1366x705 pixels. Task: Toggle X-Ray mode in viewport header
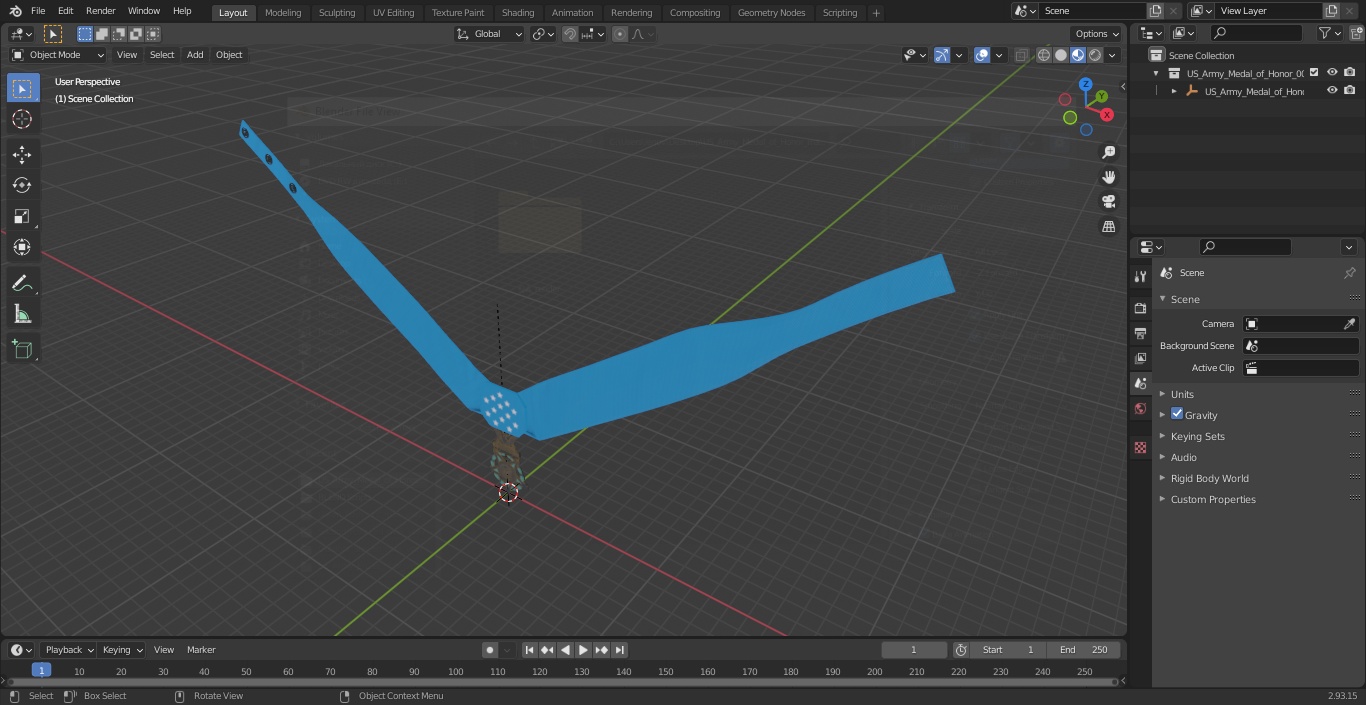(1021, 55)
